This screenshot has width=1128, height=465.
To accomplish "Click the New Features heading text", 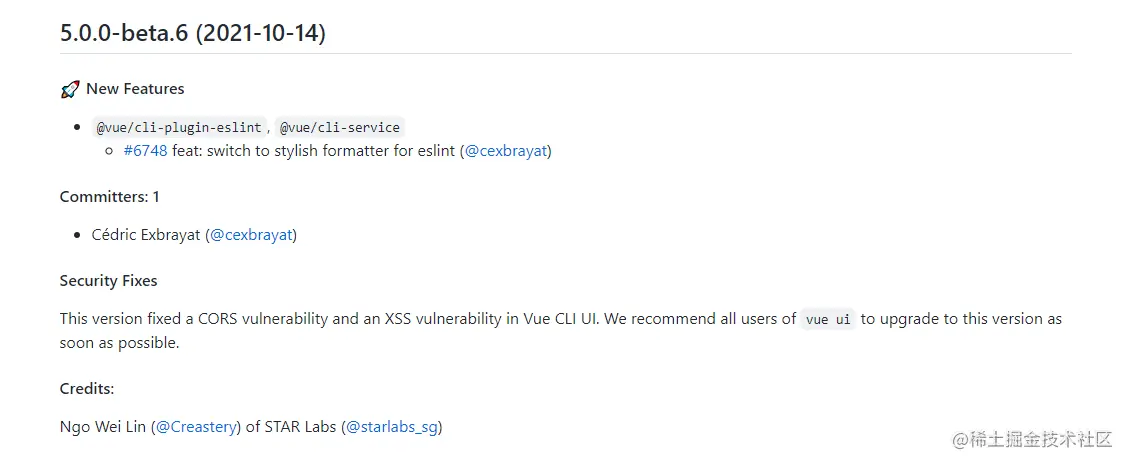I will (135, 89).
